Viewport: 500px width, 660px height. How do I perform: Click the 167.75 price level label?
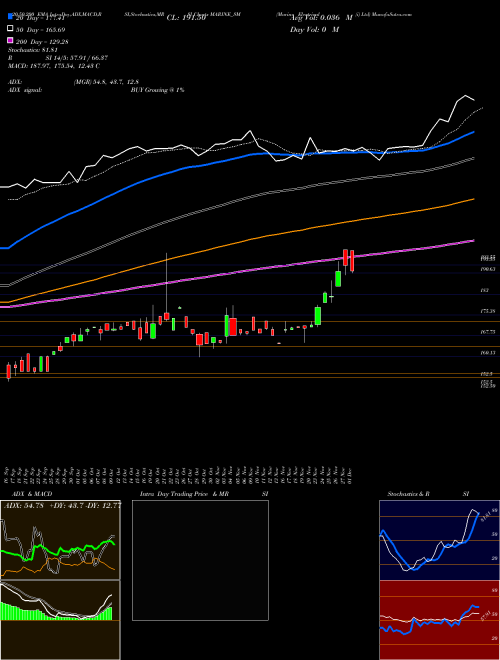click(488, 332)
